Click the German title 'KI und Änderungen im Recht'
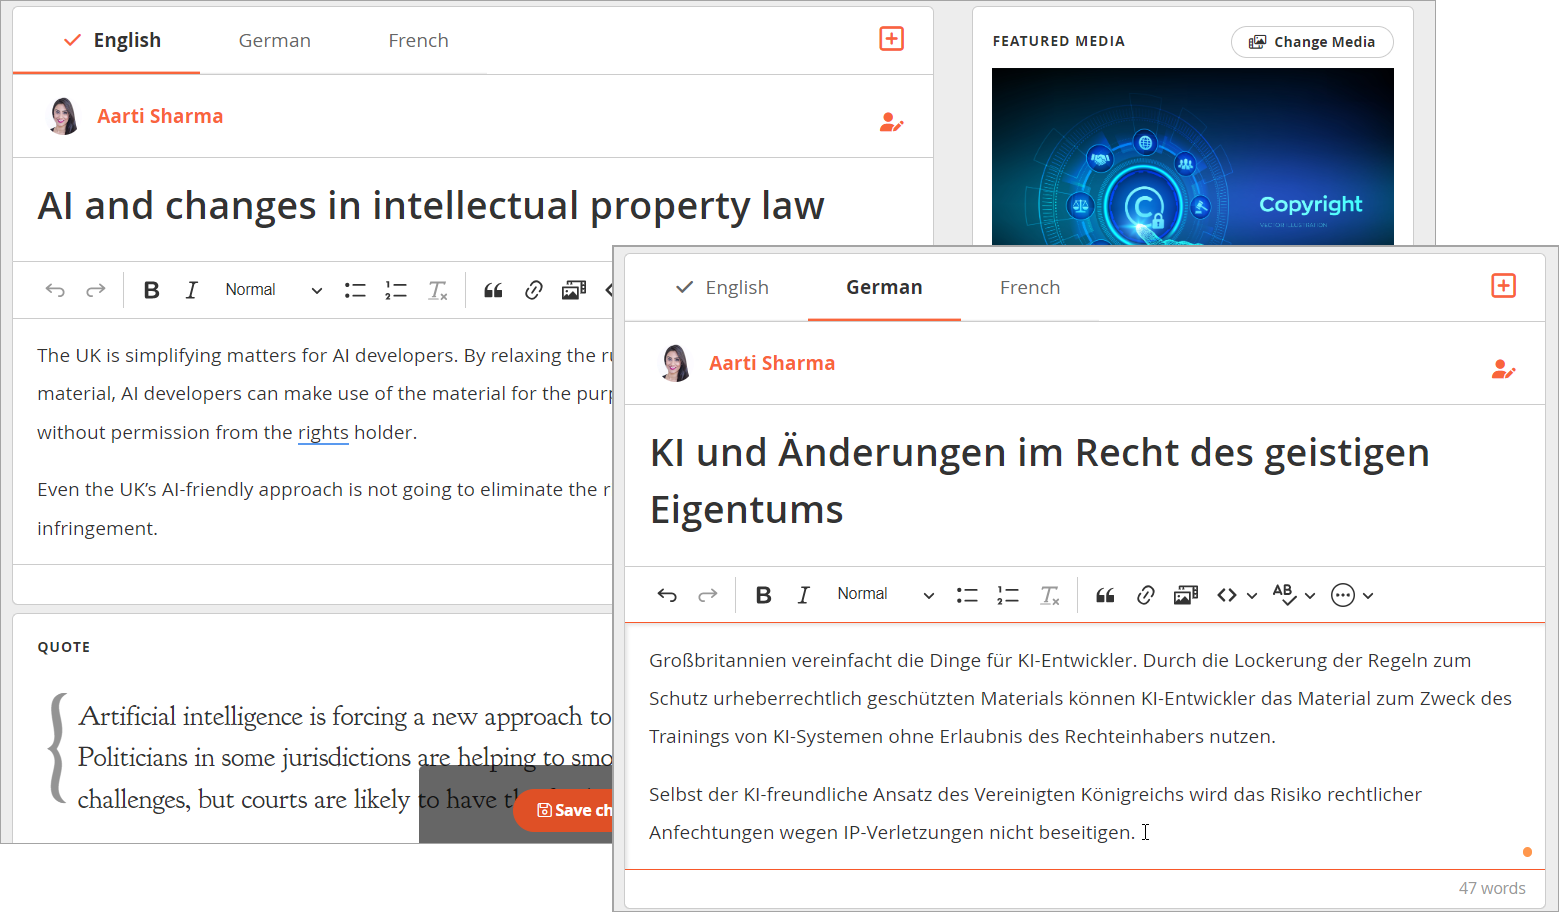1559x912 pixels. pos(1040,481)
